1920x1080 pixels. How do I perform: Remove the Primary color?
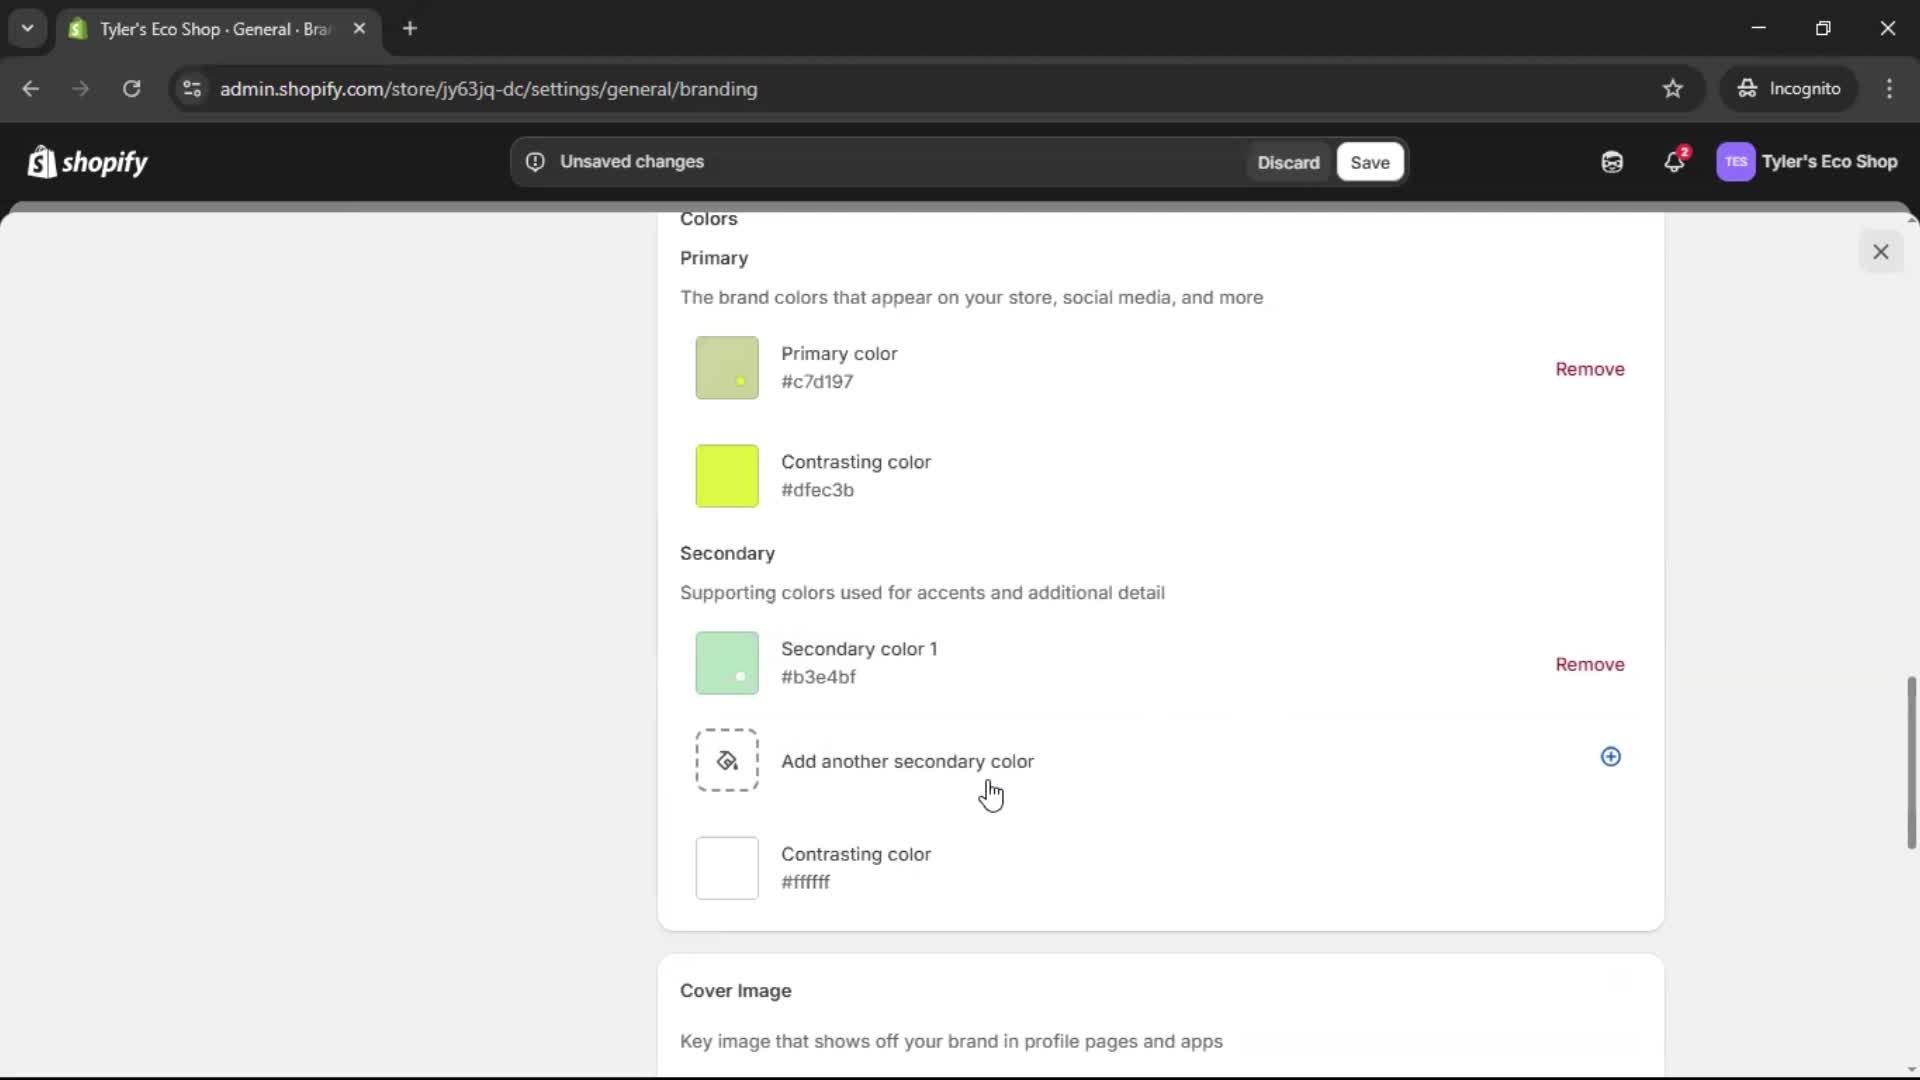point(1590,369)
